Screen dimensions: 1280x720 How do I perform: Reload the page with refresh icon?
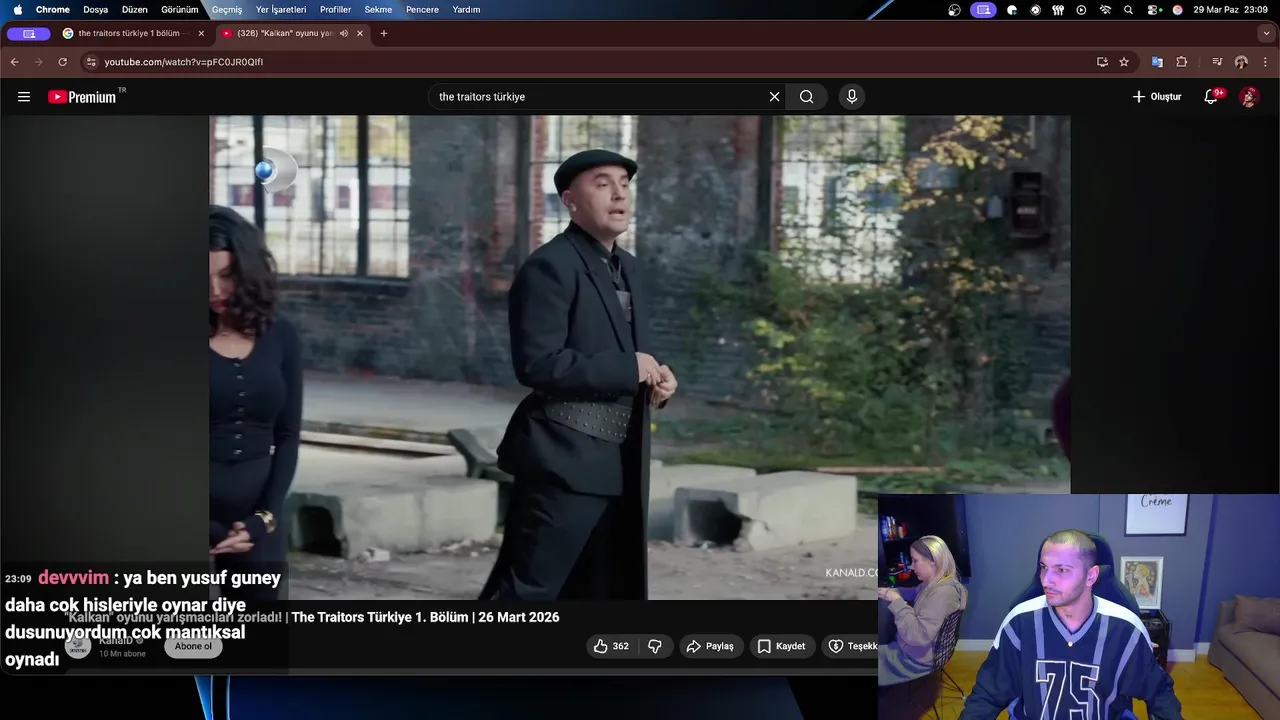tap(62, 62)
